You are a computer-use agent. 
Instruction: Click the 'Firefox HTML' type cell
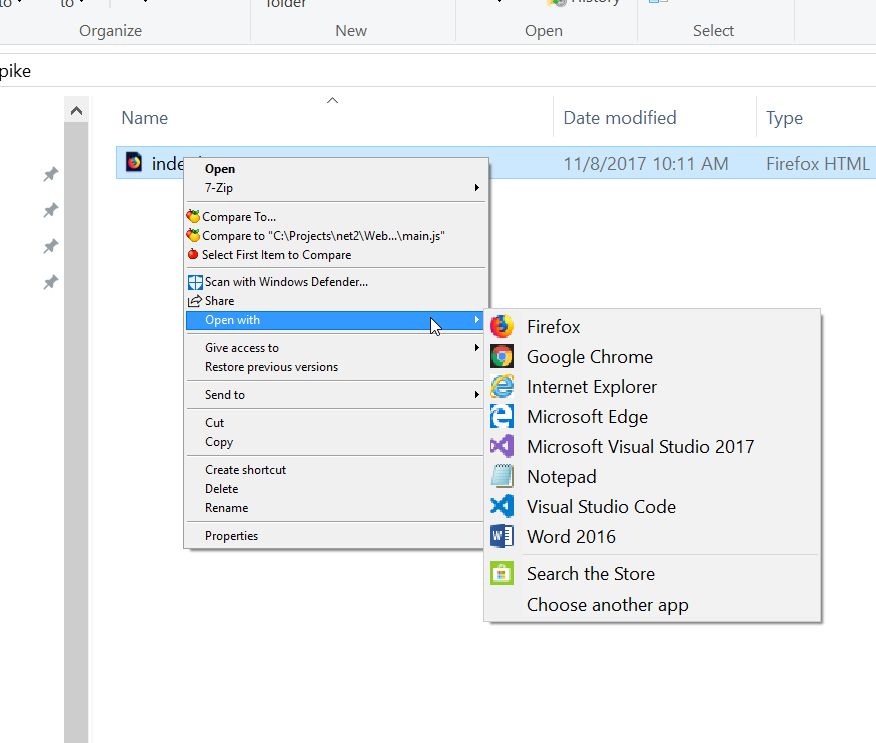click(x=817, y=164)
